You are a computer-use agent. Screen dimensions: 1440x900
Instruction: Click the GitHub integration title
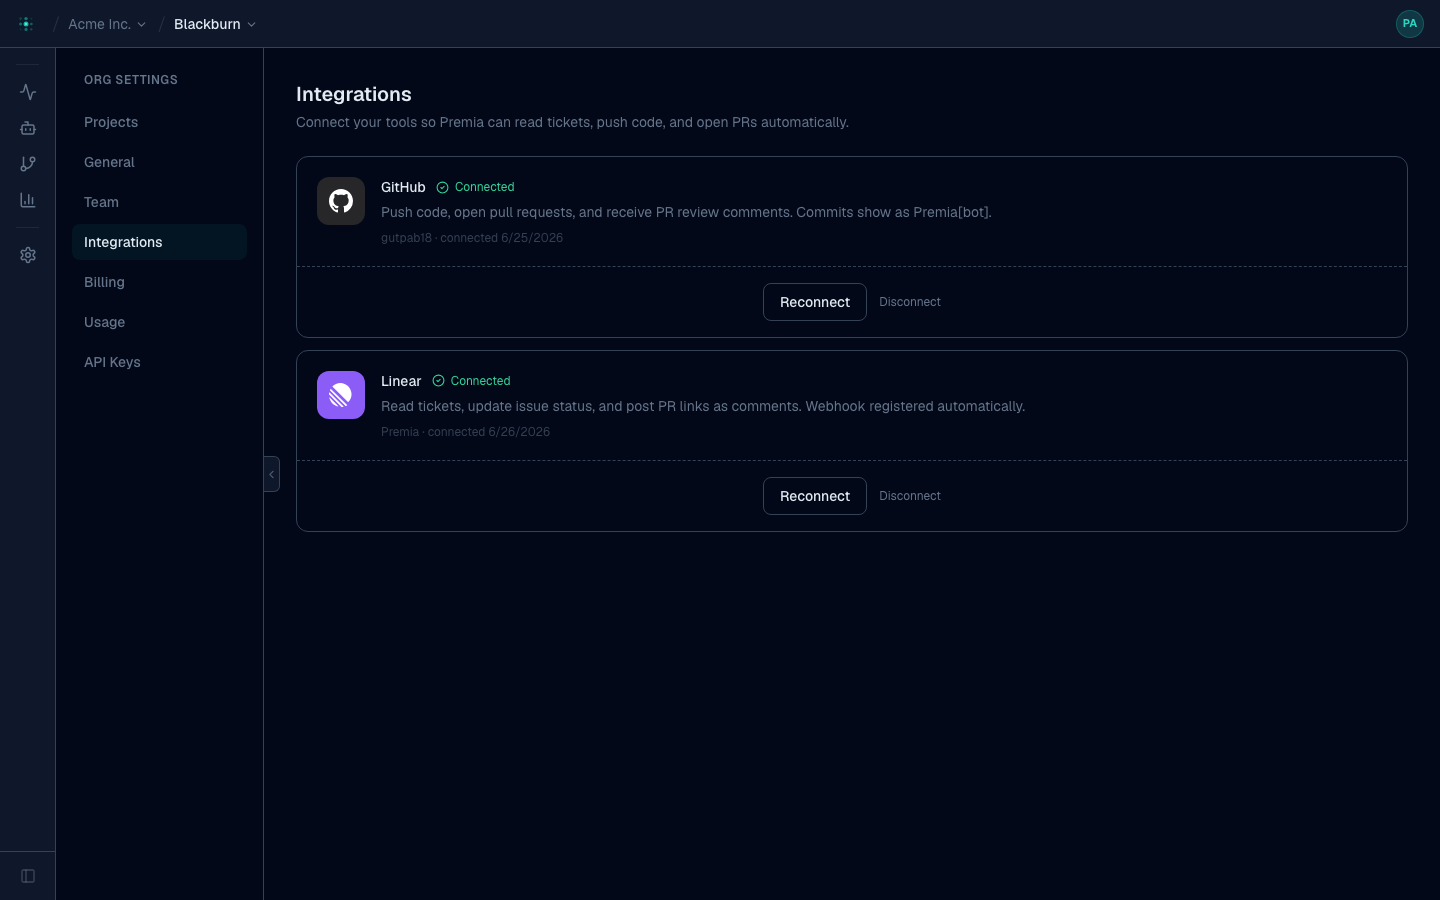pos(403,187)
